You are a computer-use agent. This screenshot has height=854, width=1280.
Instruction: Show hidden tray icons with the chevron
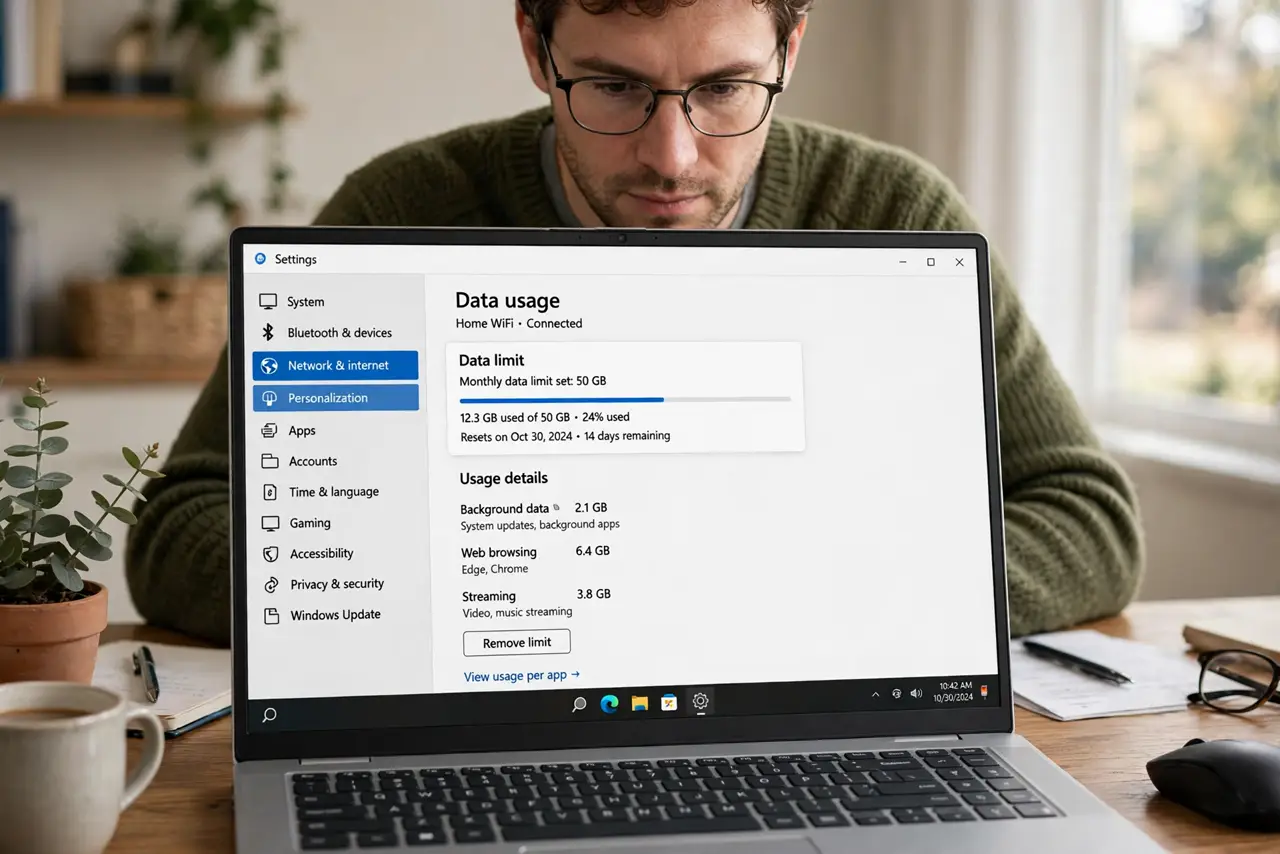click(876, 694)
